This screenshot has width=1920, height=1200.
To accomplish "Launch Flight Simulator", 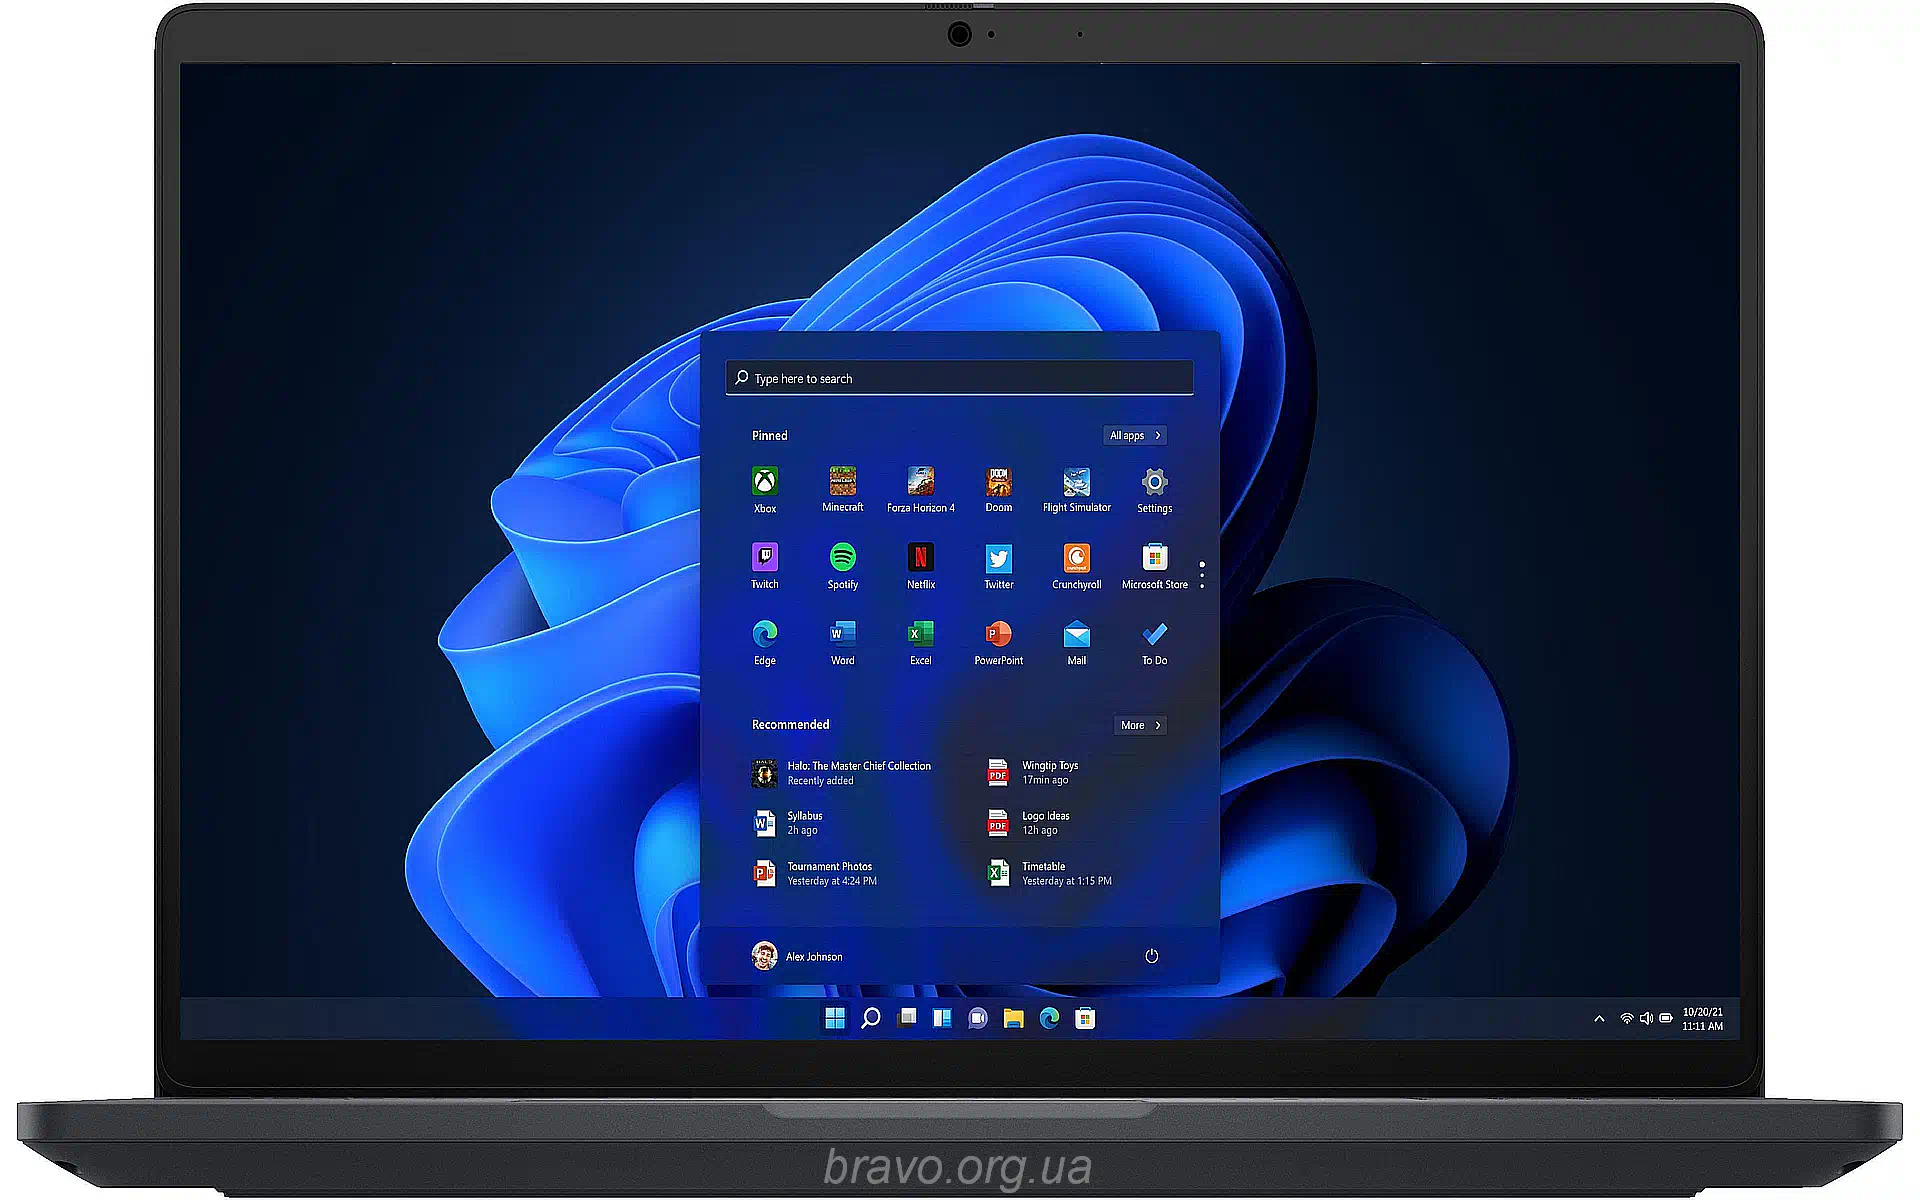I will click(1076, 482).
